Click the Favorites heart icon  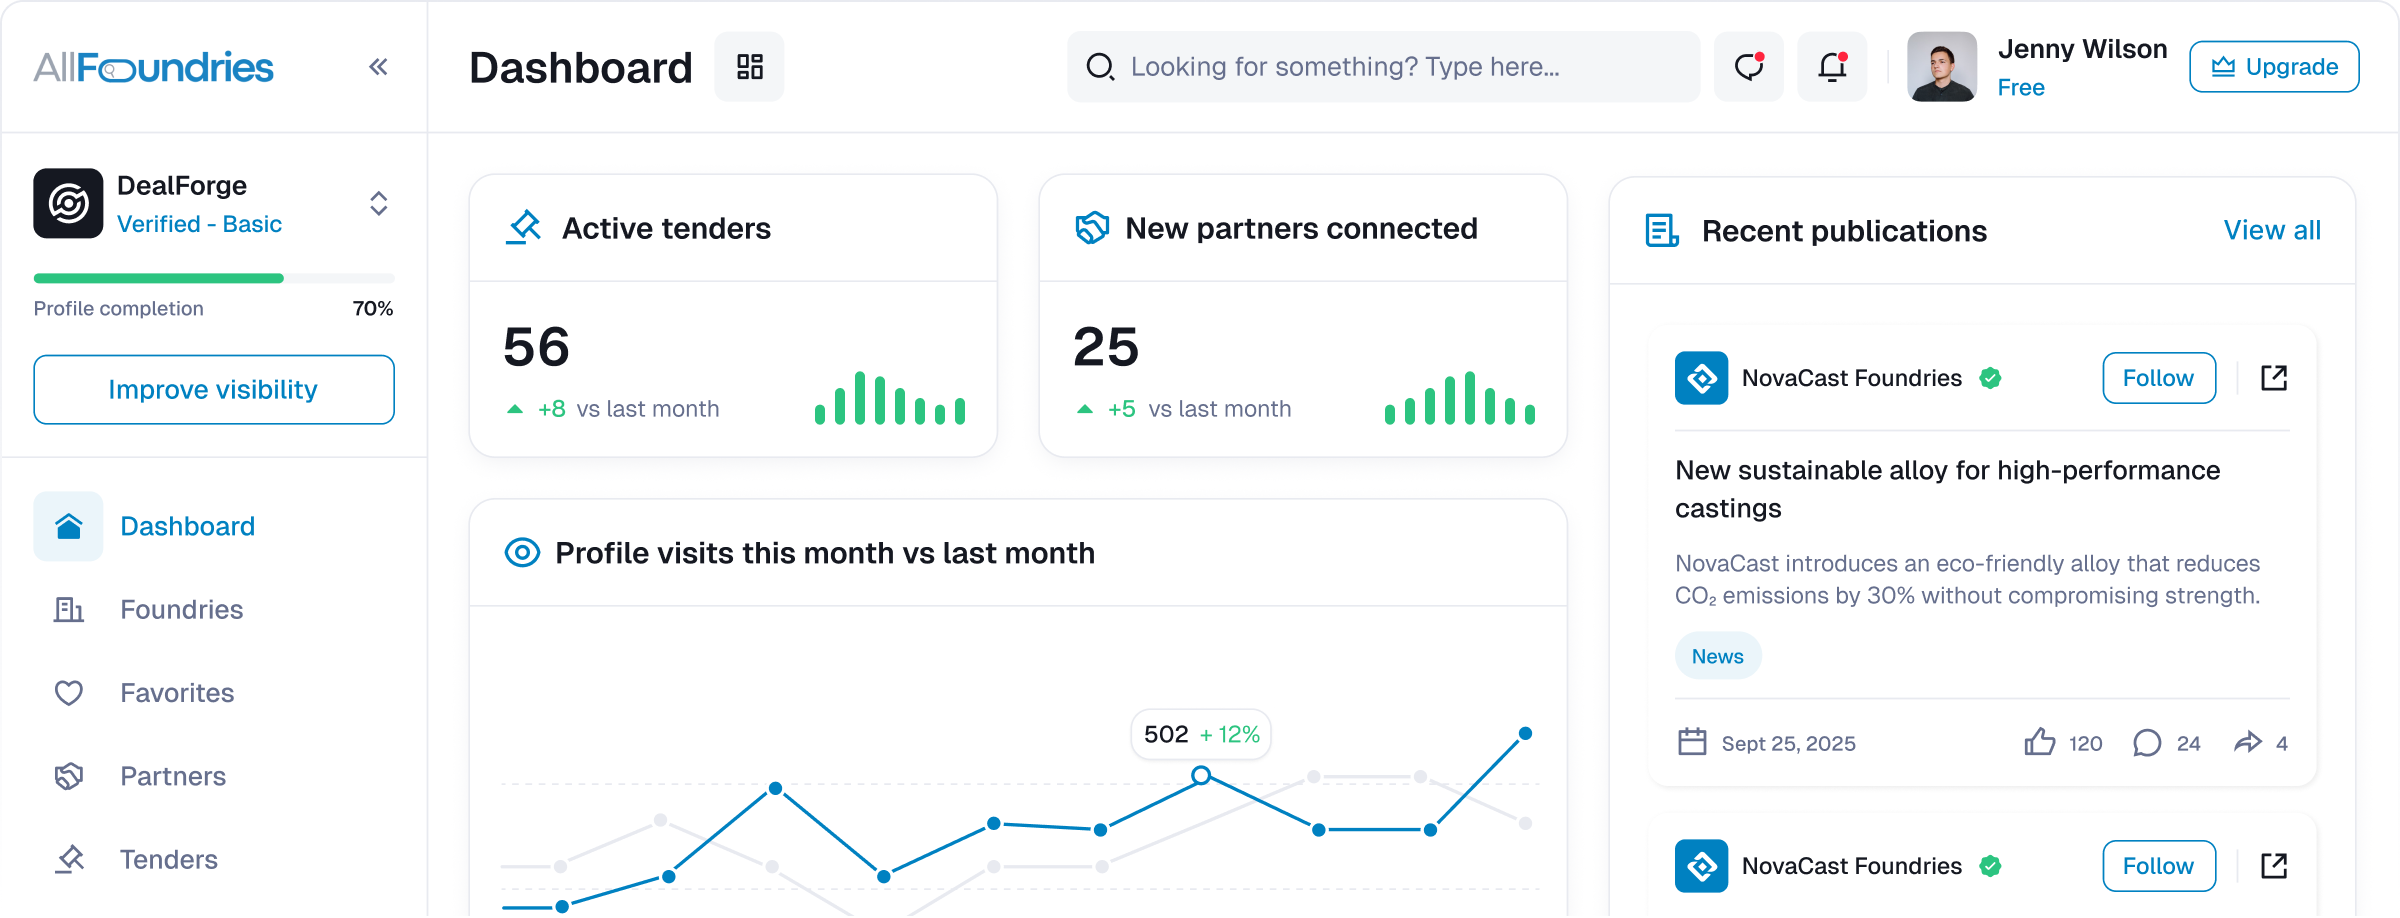click(x=68, y=693)
